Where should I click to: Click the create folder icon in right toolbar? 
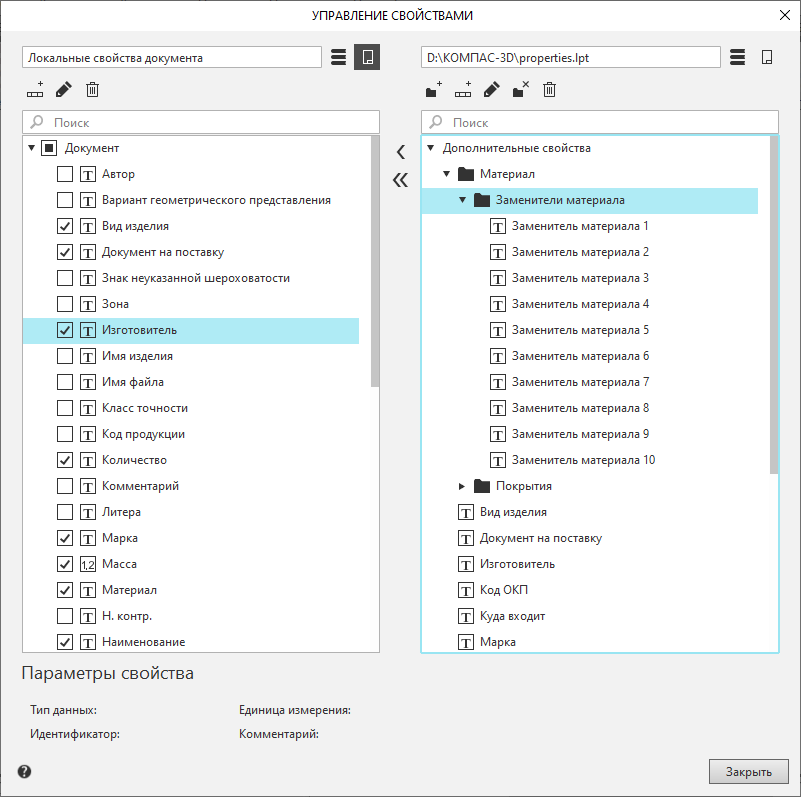pyautogui.click(x=433, y=90)
